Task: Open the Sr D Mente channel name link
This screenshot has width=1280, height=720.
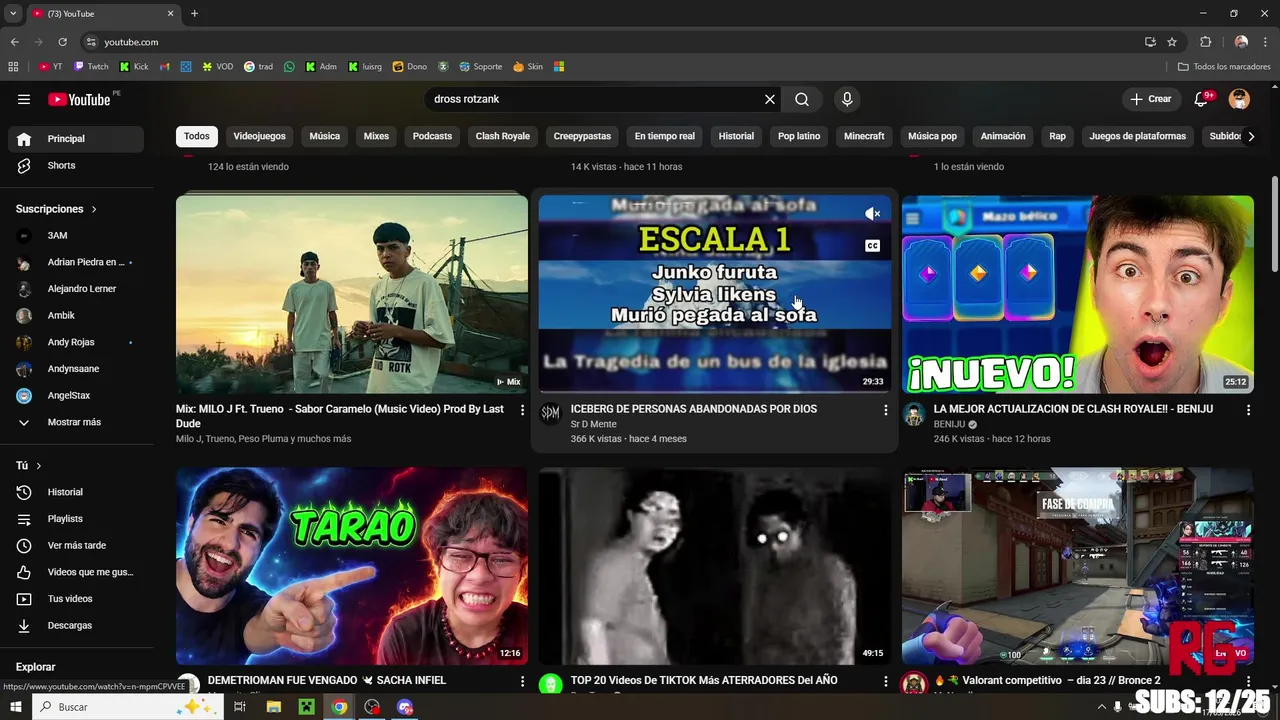Action: (593, 424)
